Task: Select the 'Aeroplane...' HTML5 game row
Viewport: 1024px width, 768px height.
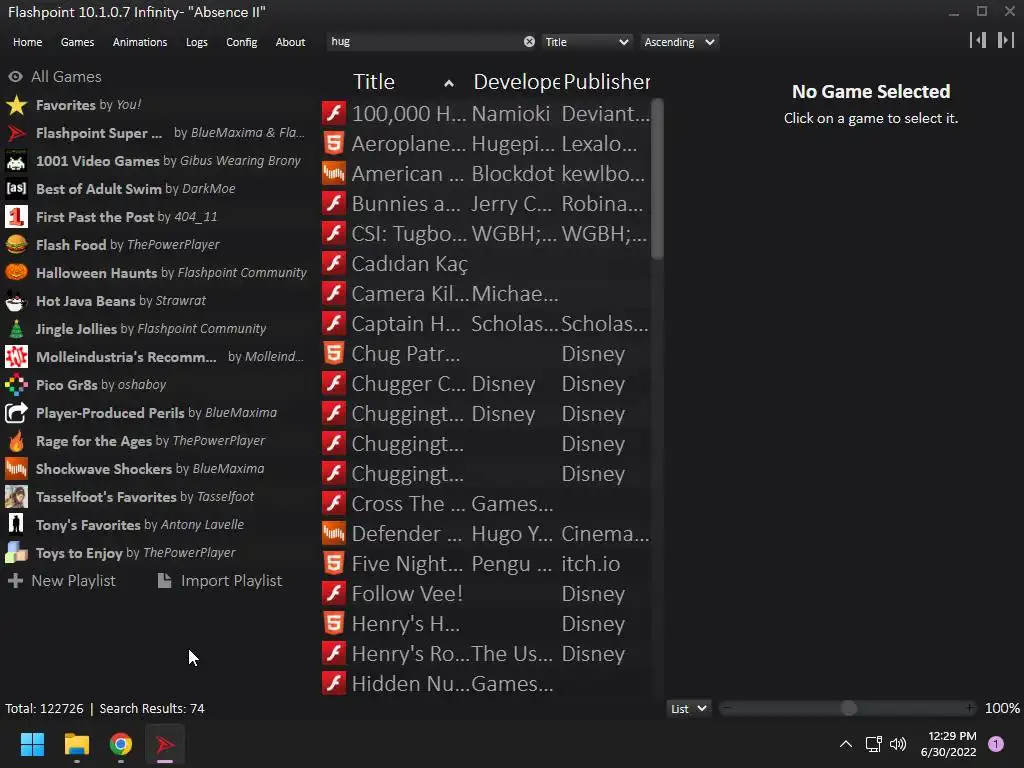Action: pyautogui.click(x=486, y=143)
